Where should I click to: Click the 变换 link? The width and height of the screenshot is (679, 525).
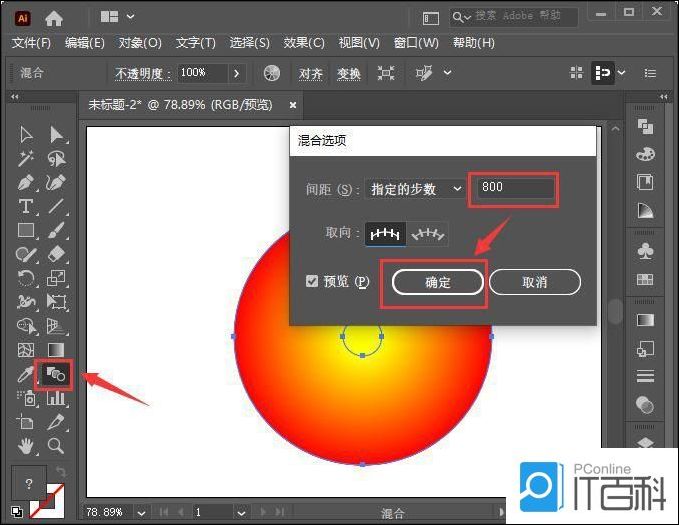click(349, 74)
